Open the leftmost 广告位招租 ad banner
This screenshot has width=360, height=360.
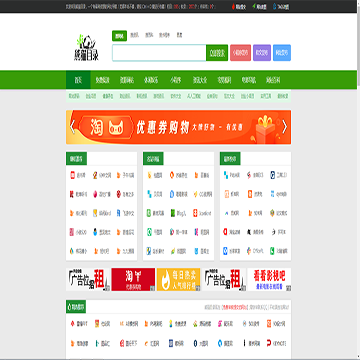(x=88, y=279)
